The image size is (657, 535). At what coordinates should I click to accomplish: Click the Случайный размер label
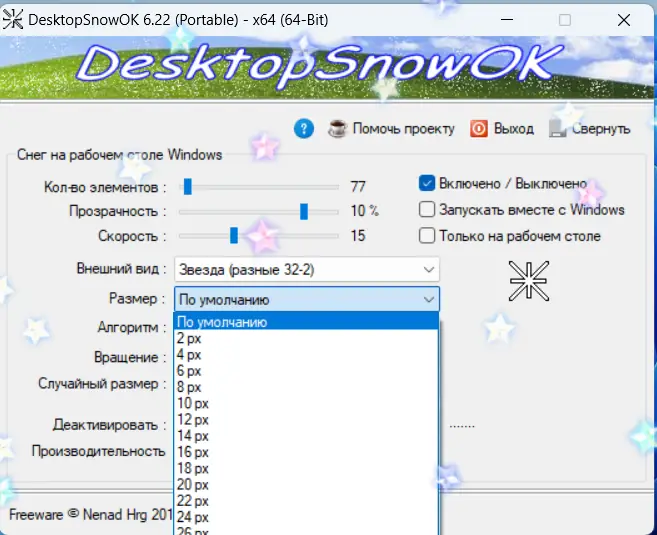[102, 384]
